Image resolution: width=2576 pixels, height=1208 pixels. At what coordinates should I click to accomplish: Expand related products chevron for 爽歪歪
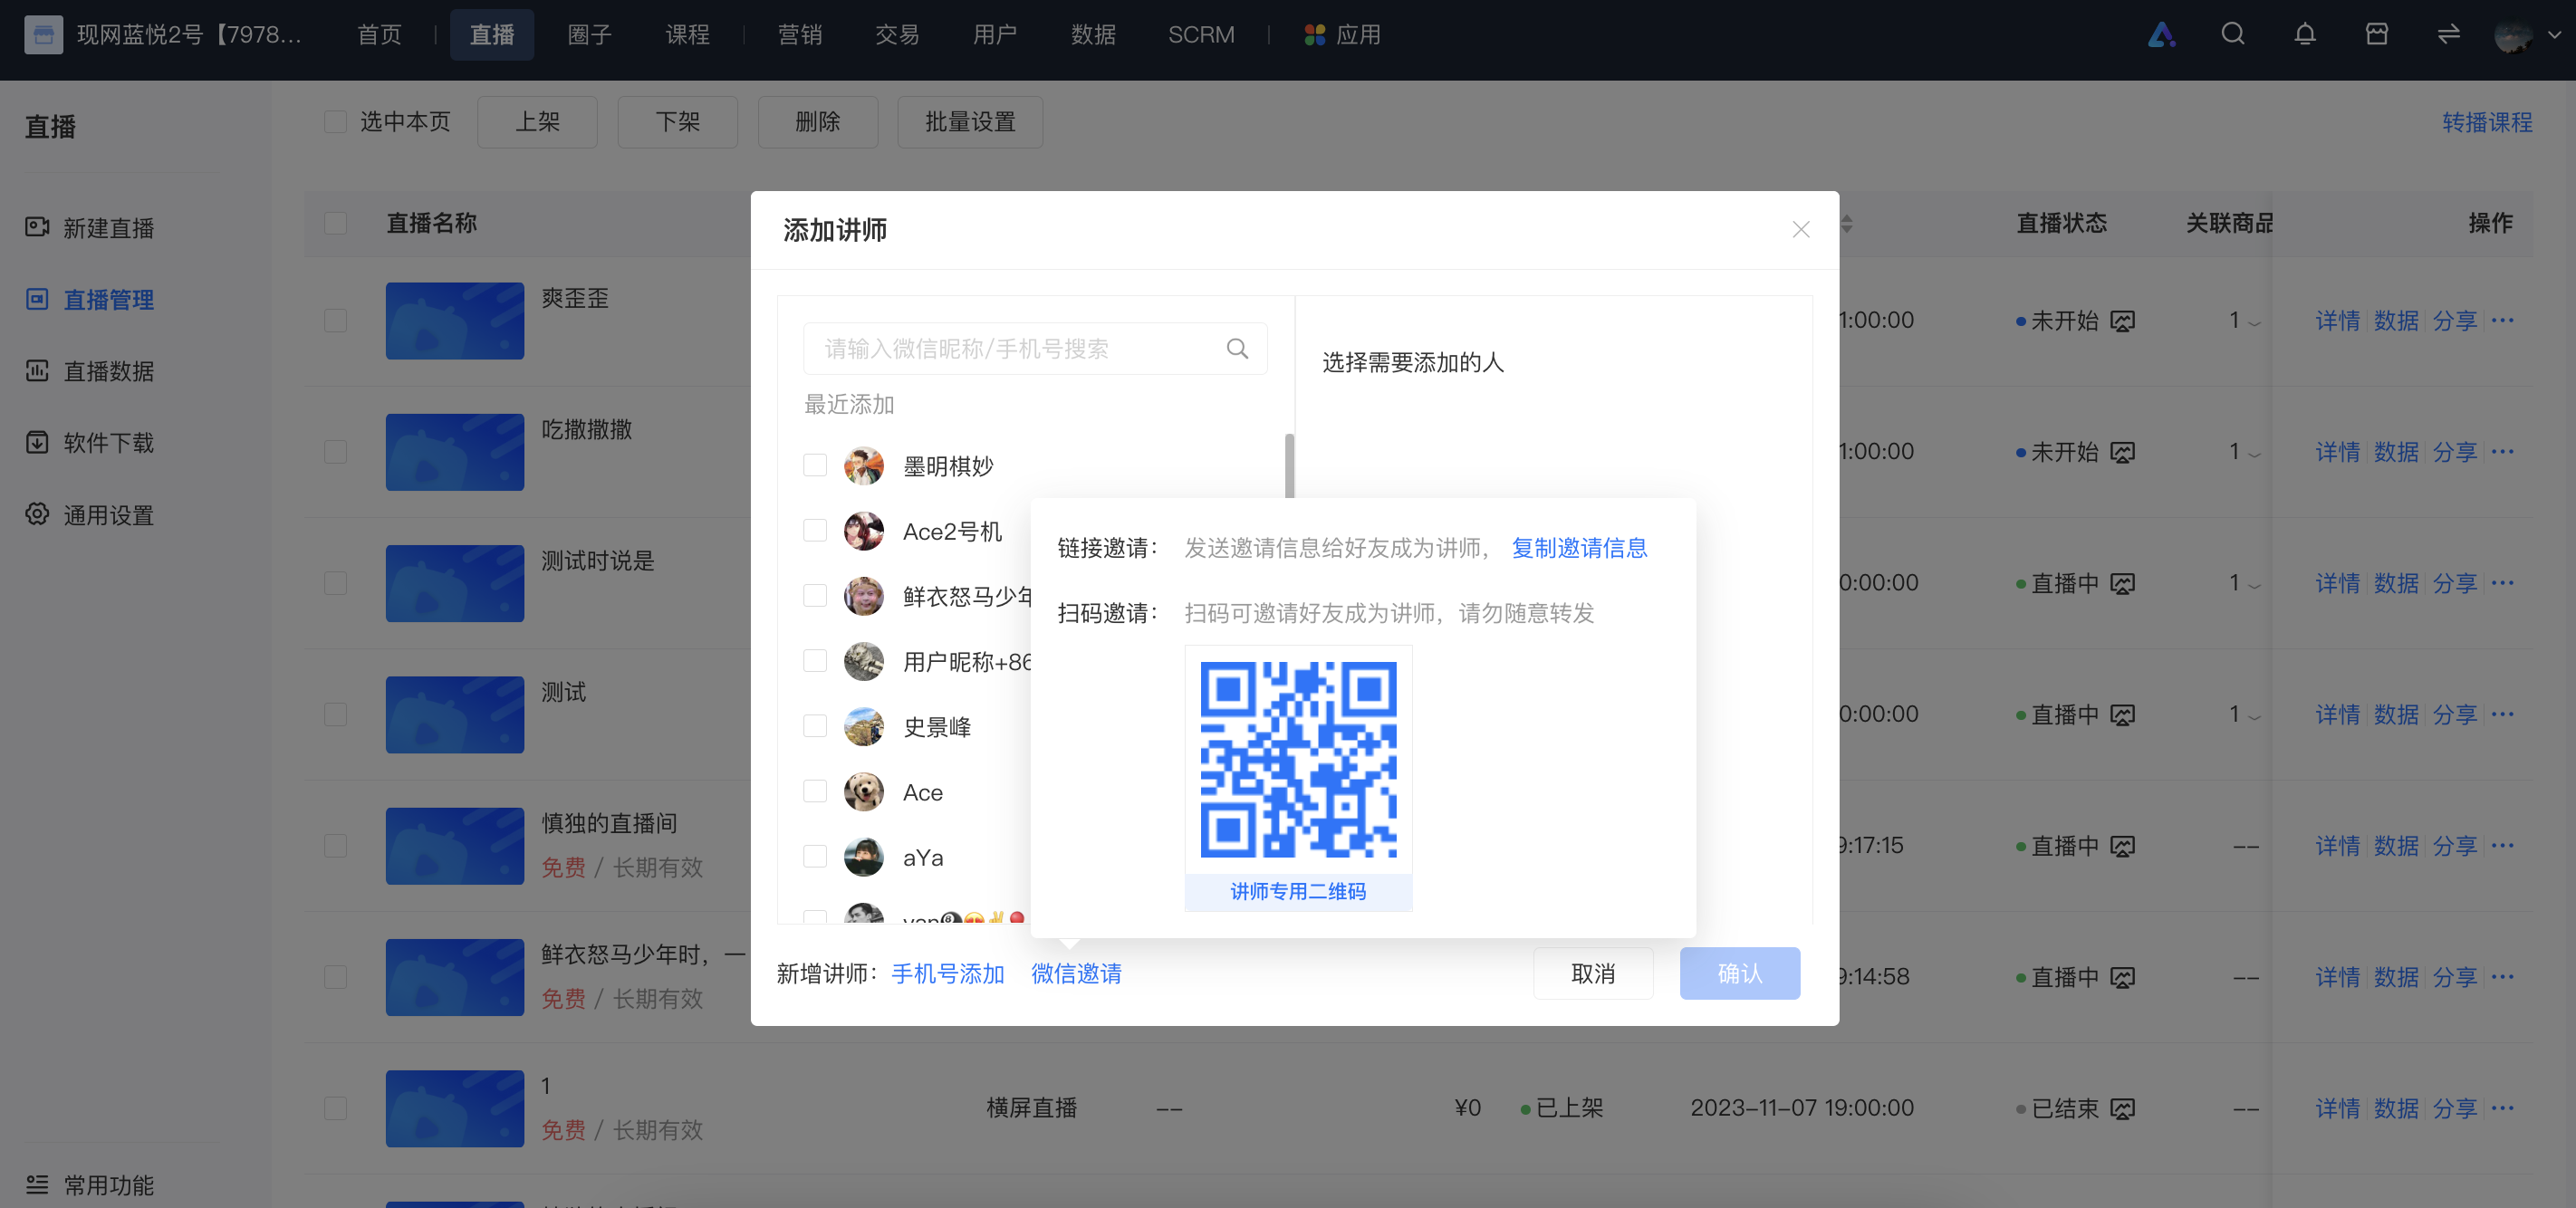click(2254, 323)
